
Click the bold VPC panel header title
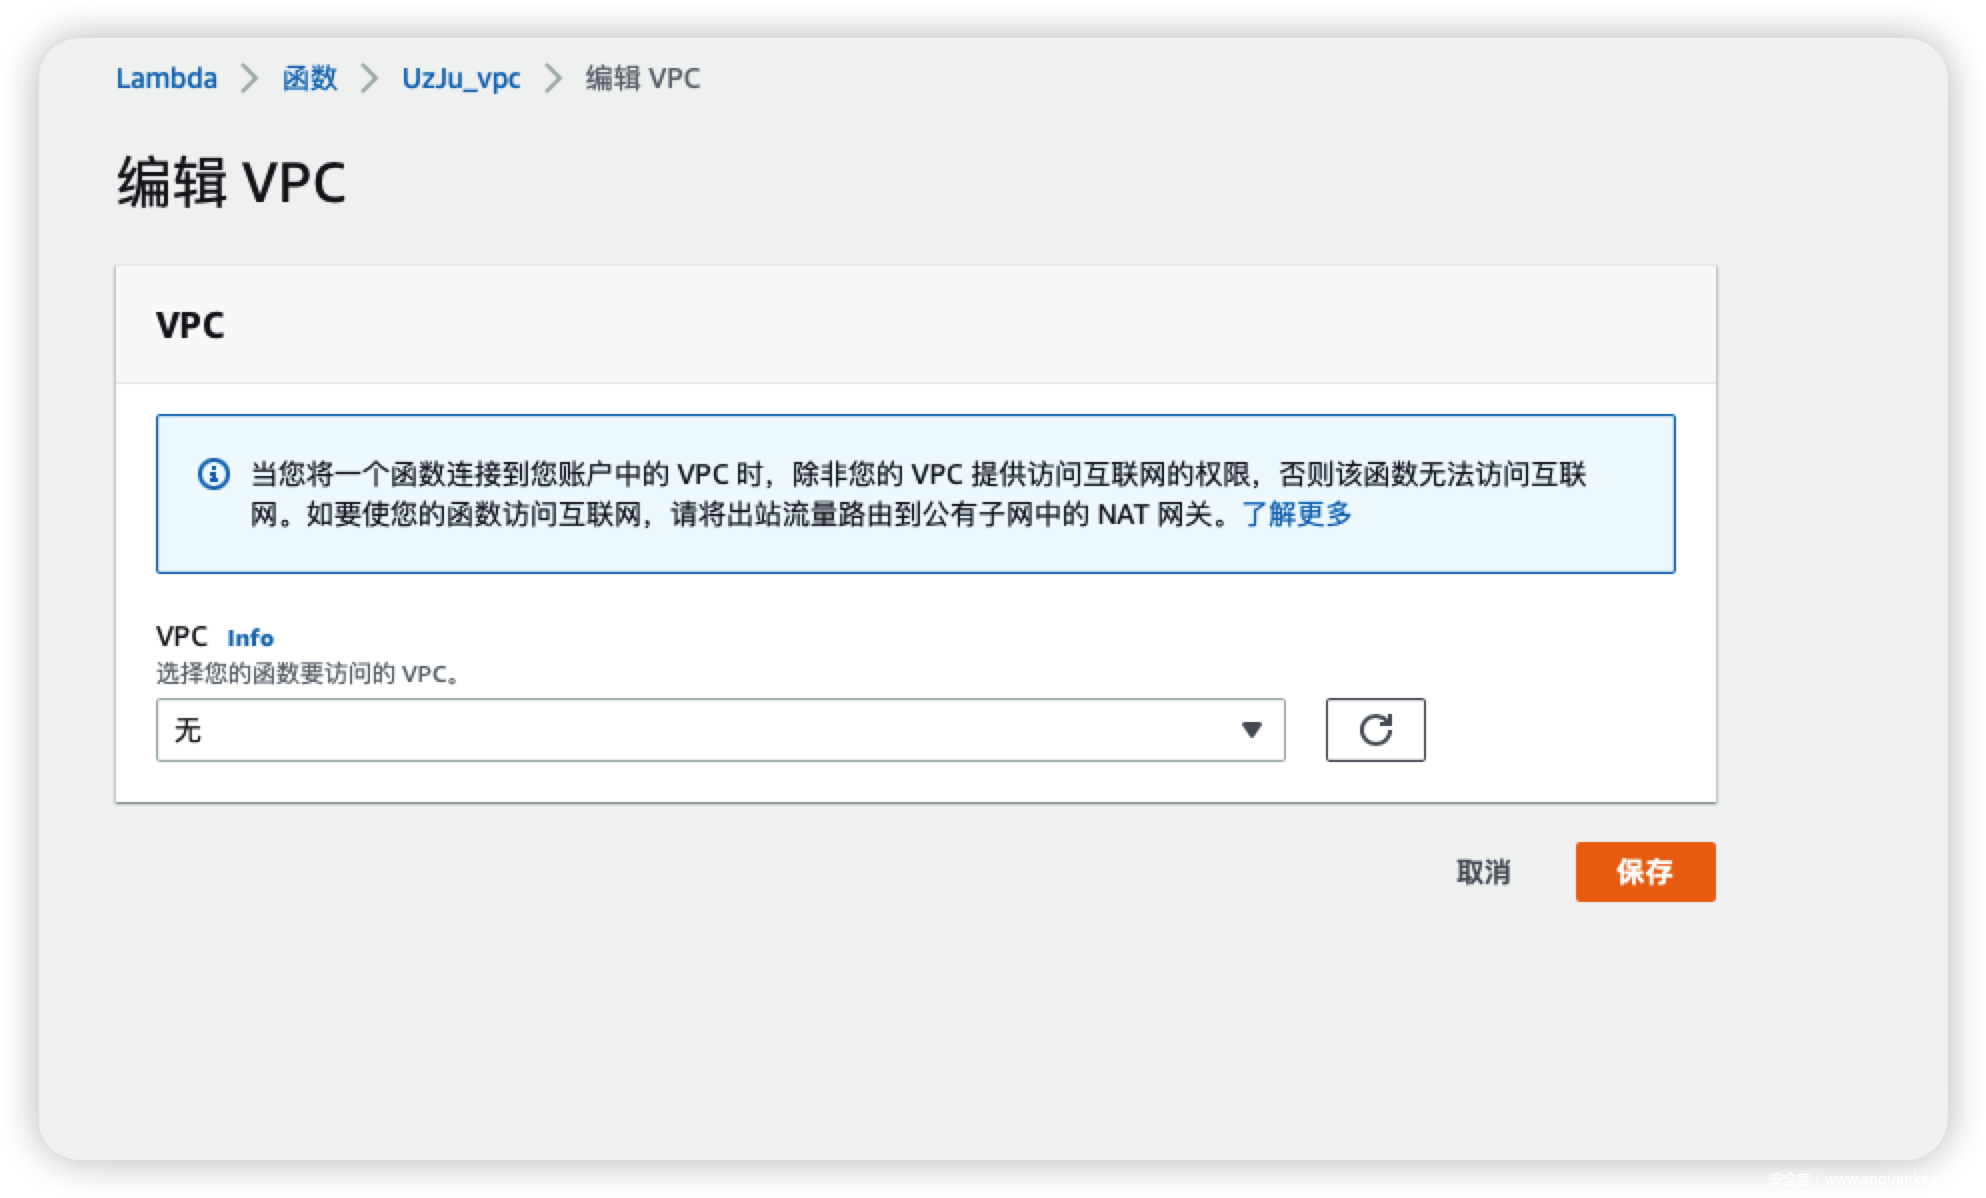(190, 325)
